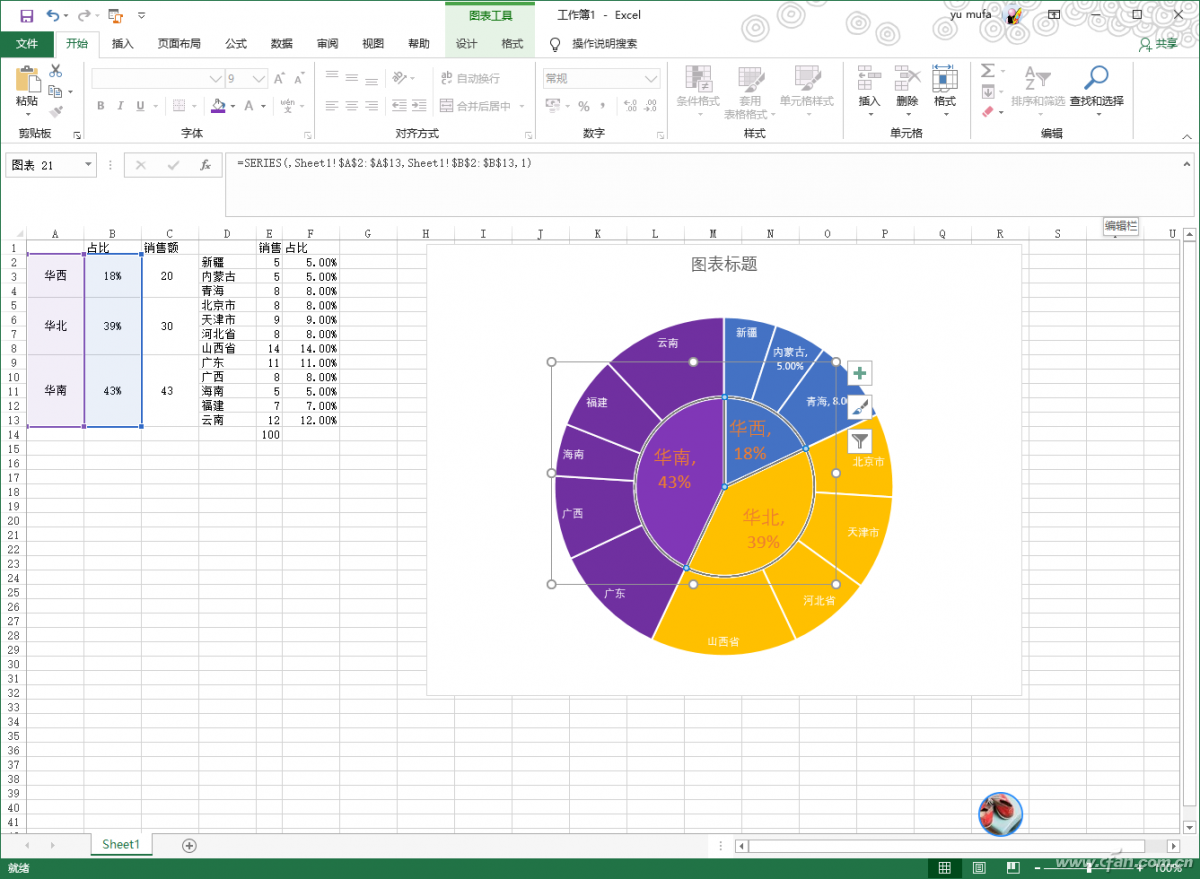Click the Format cells (格式) icon

[945, 79]
